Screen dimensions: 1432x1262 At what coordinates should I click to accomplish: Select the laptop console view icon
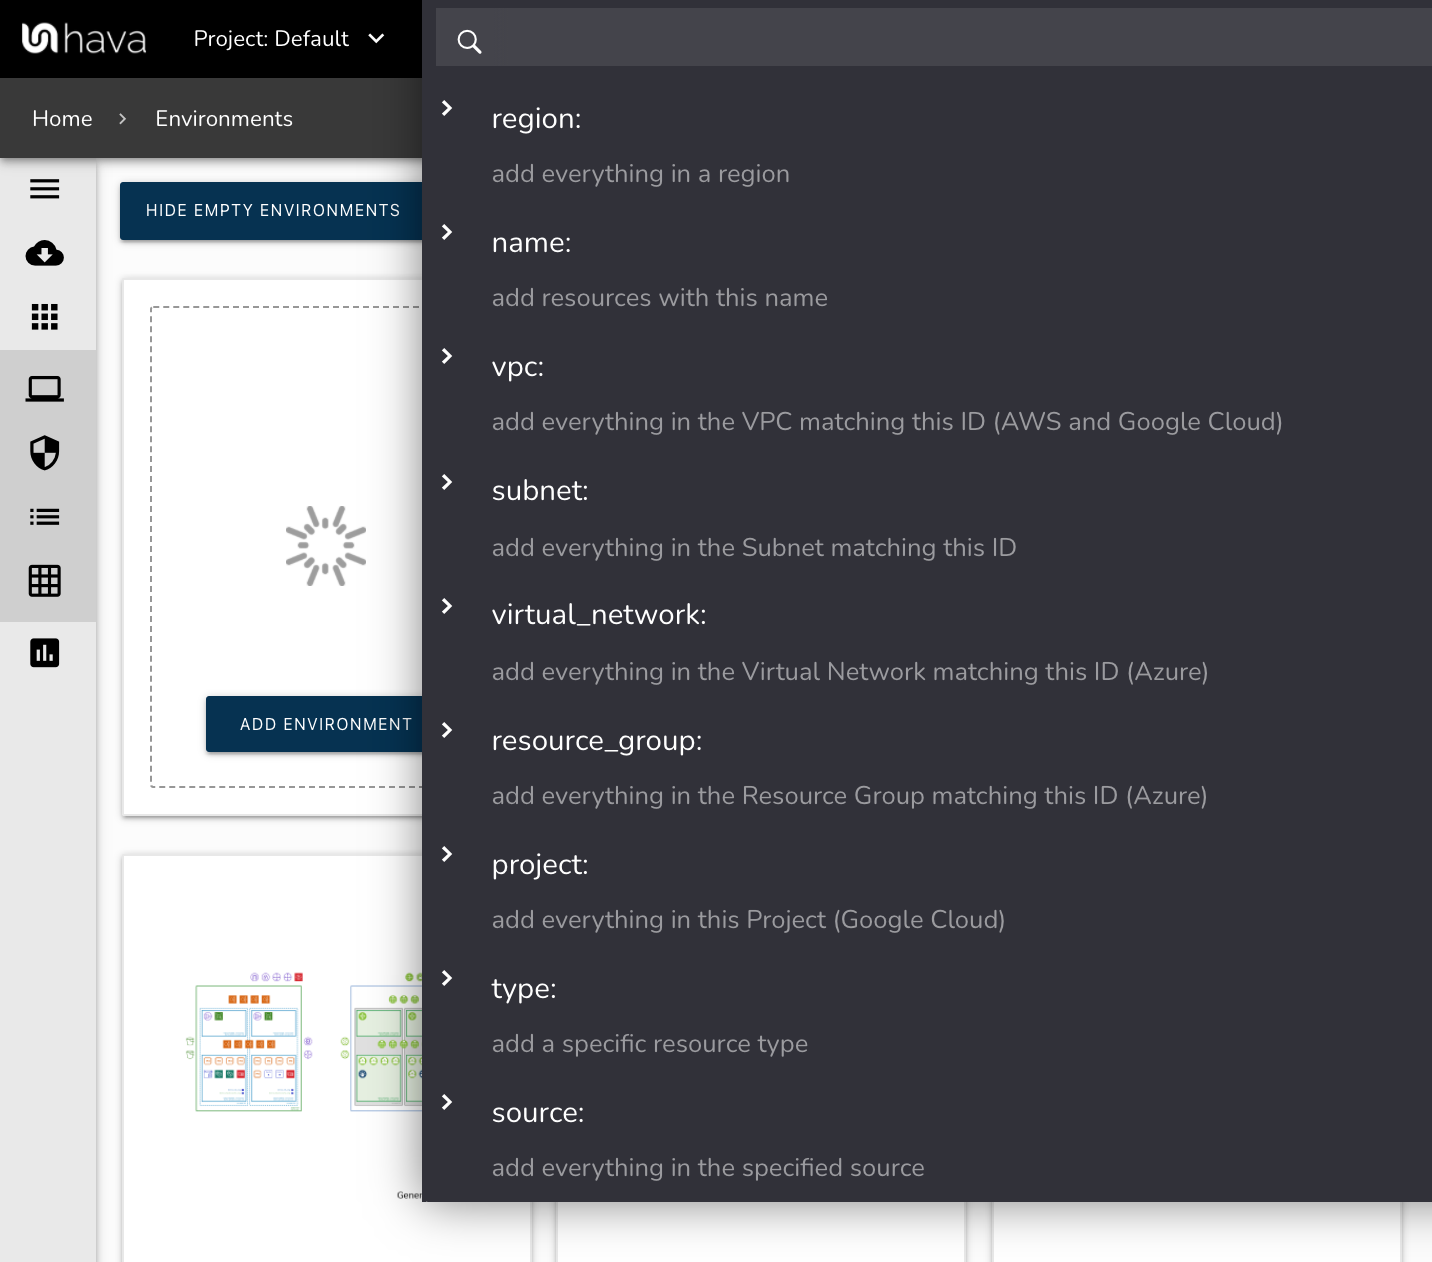[x=44, y=388]
